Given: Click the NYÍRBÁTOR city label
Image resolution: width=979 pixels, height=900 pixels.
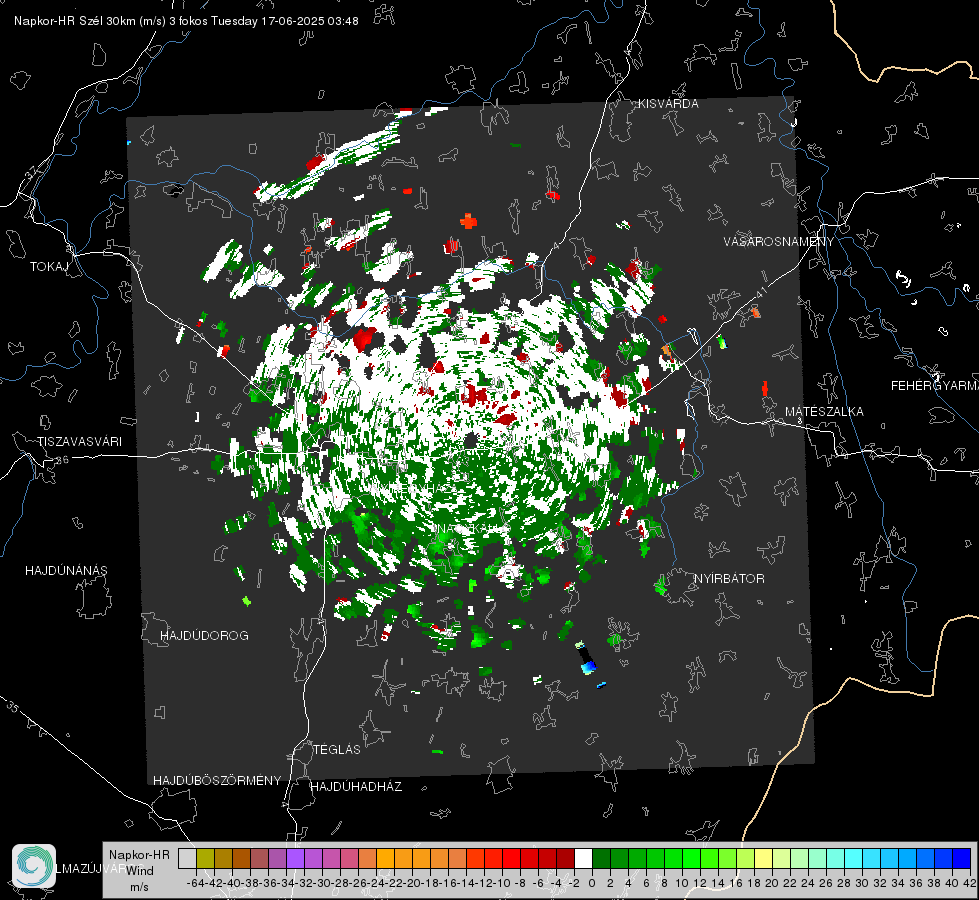Looking at the screenshot, I should [729, 578].
